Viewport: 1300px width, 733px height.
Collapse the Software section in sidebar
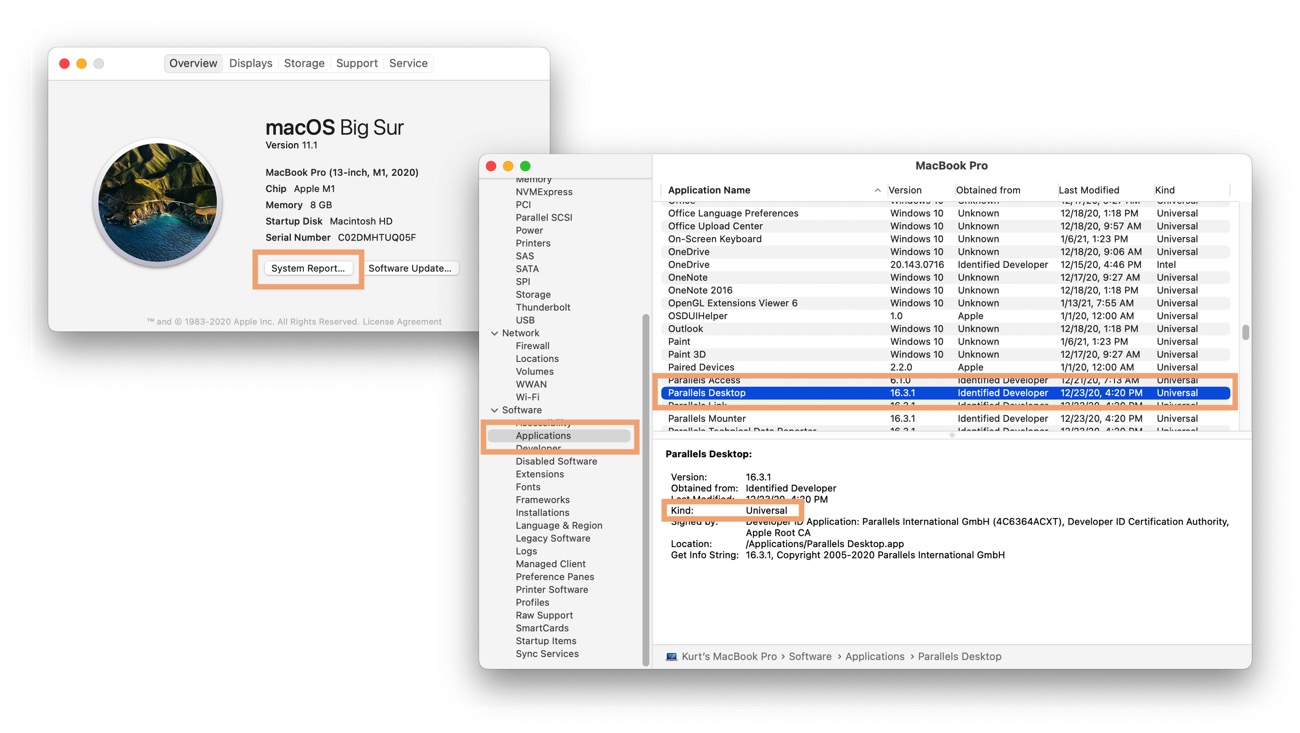tap(494, 410)
